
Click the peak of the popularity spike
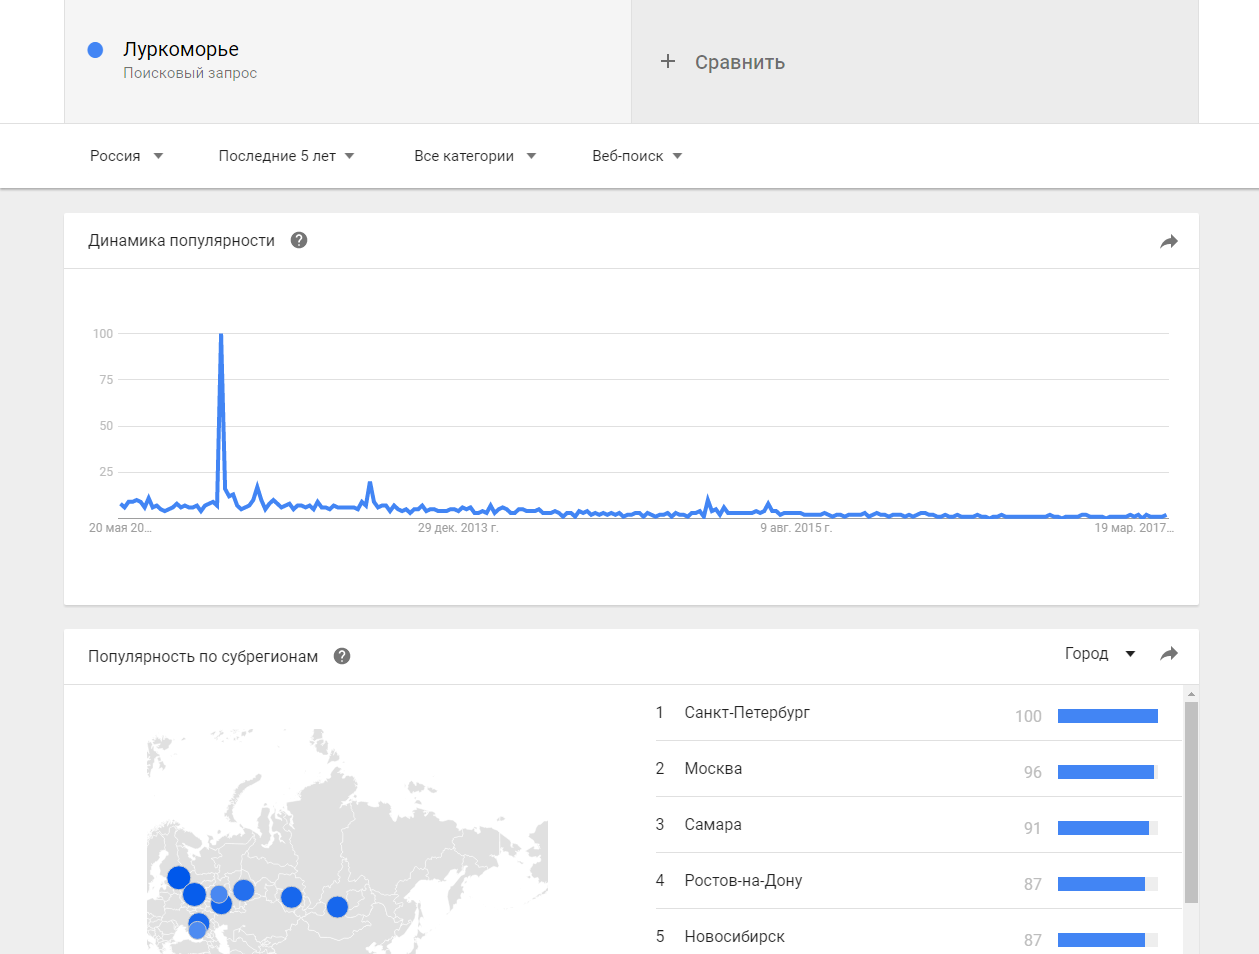click(220, 335)
